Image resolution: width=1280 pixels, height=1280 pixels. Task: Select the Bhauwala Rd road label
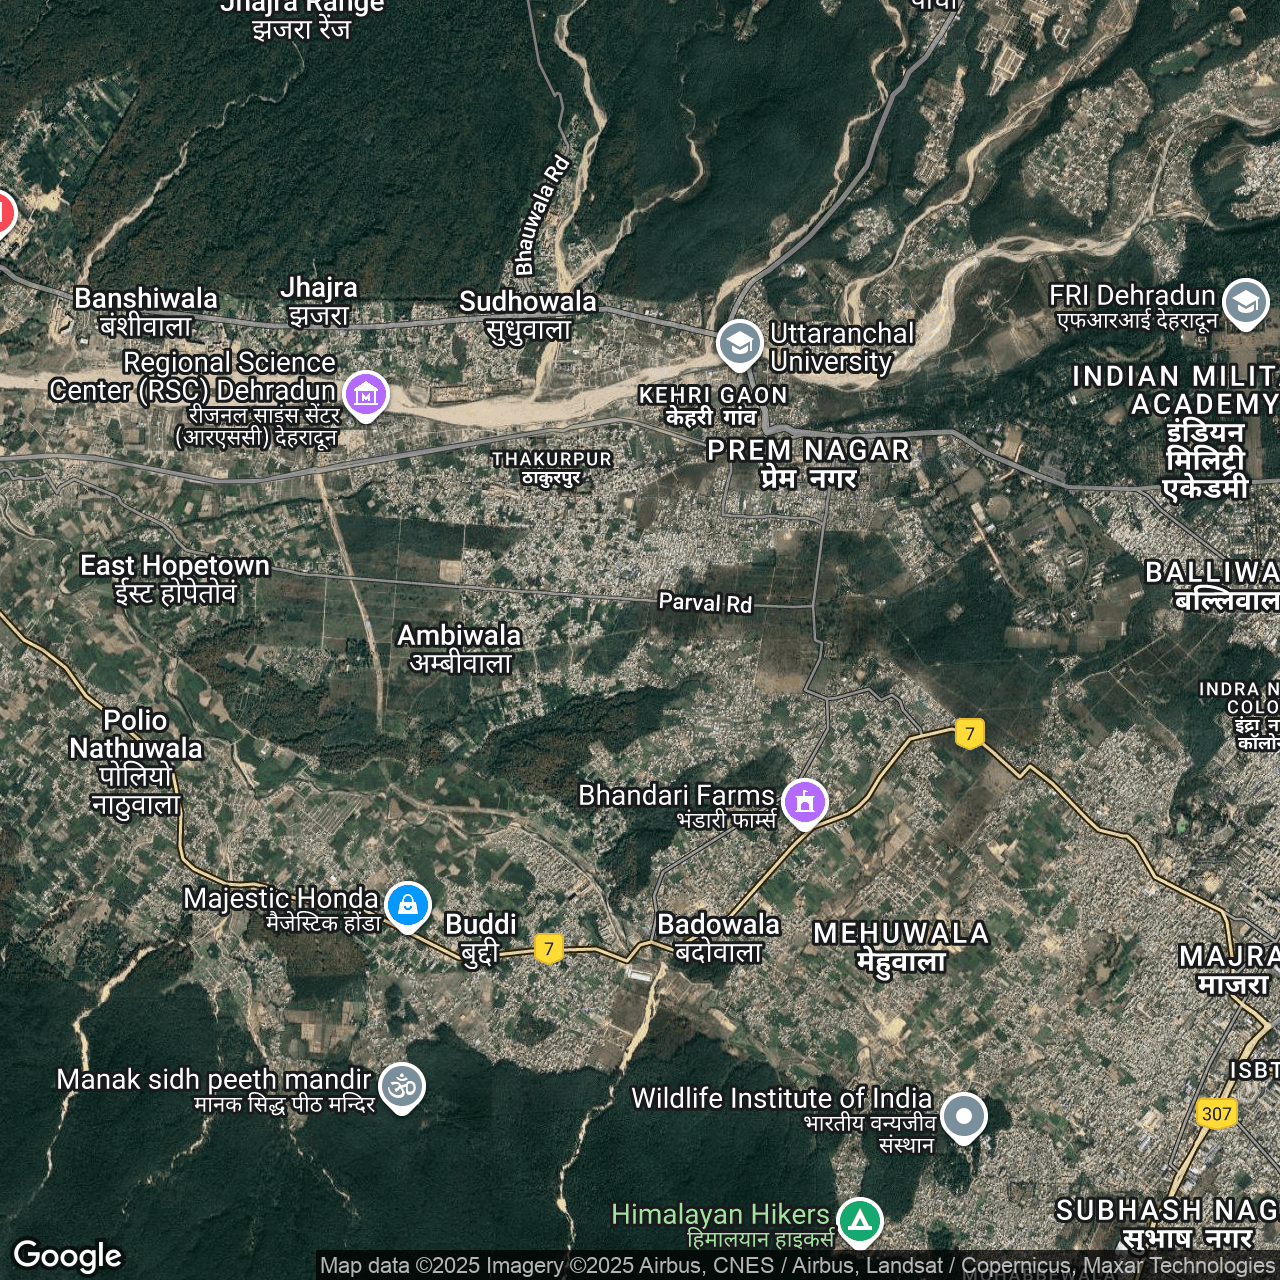coord(541,216)
